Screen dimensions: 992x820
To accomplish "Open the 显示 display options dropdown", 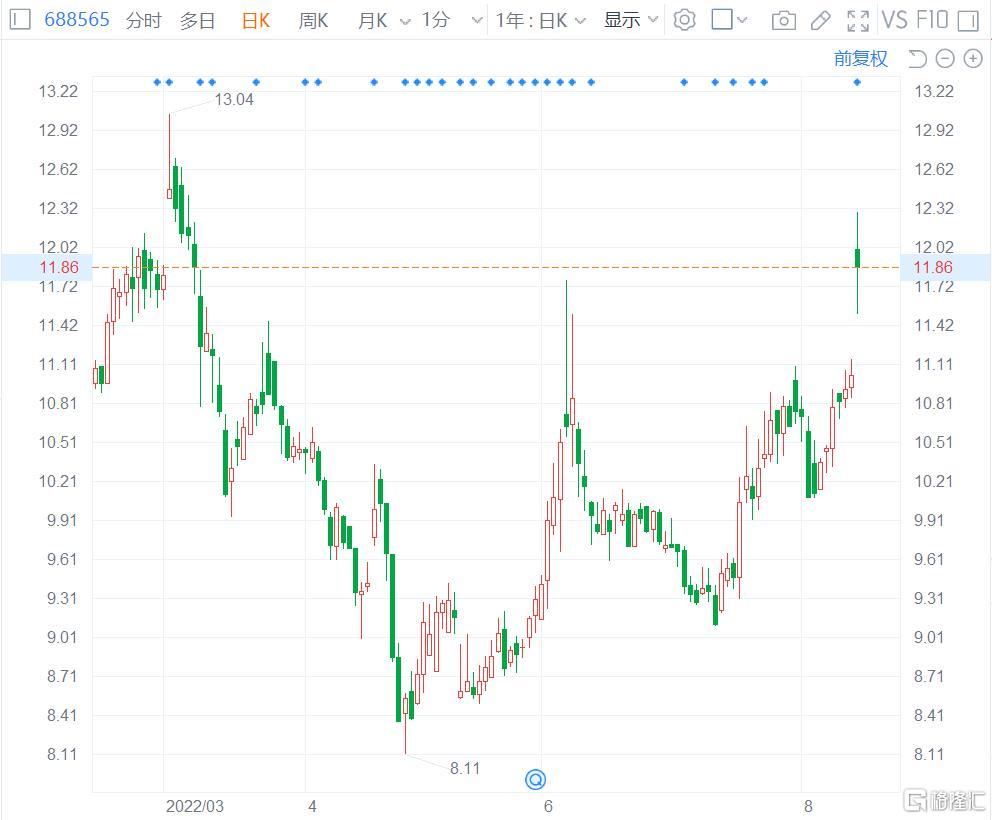I will pyautogui.click(x=631, y=20).
